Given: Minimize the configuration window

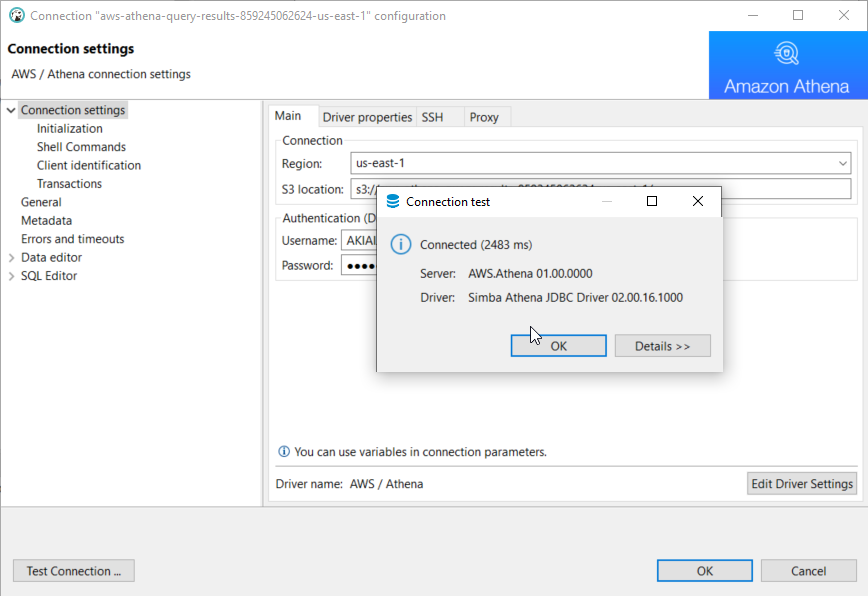Looking at the screenshot, I should click(753, 15).
